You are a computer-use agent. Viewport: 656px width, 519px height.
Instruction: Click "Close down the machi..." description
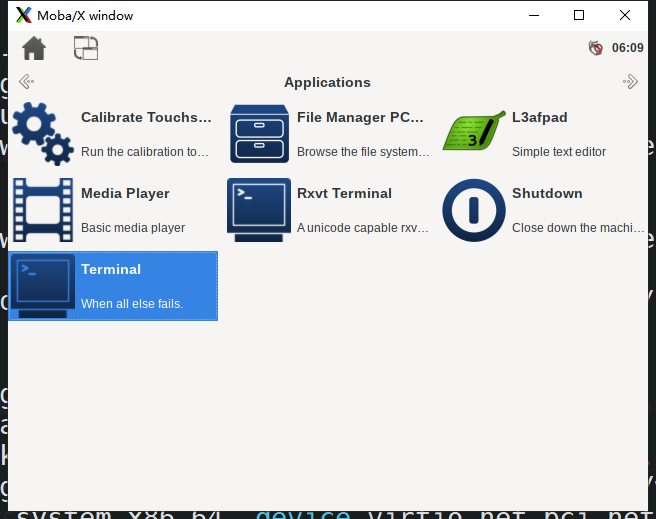[578, 228]
